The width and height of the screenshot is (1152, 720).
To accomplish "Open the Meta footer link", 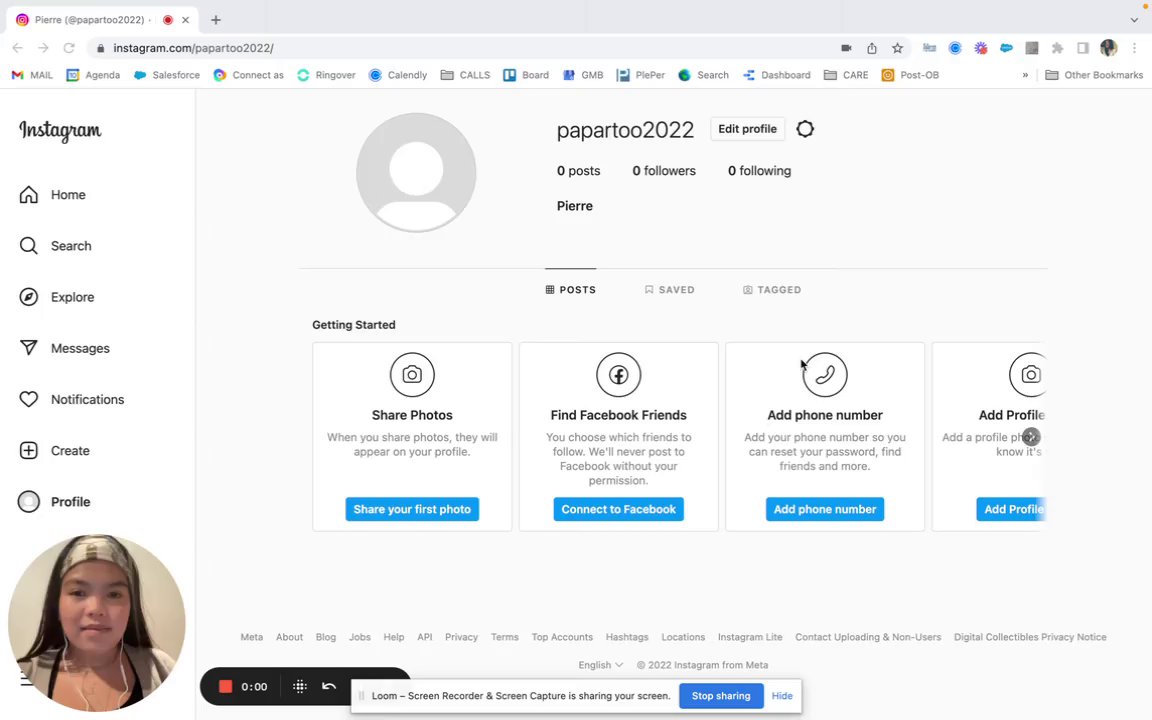I will (251, 637).
